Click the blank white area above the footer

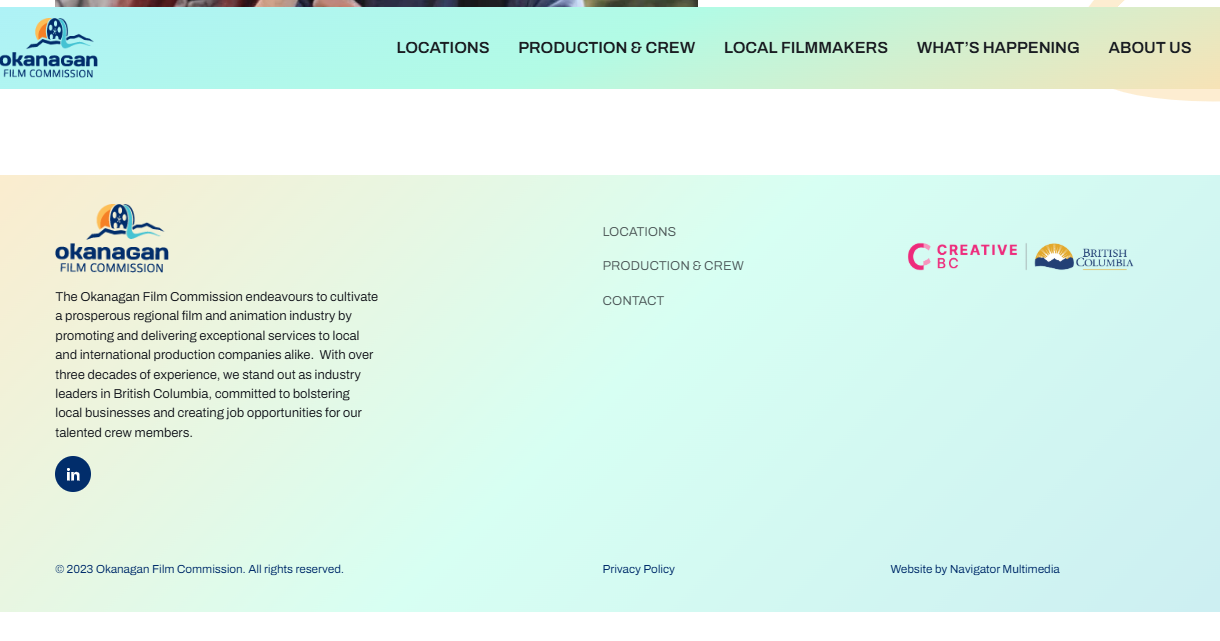(x=600, y=132)
